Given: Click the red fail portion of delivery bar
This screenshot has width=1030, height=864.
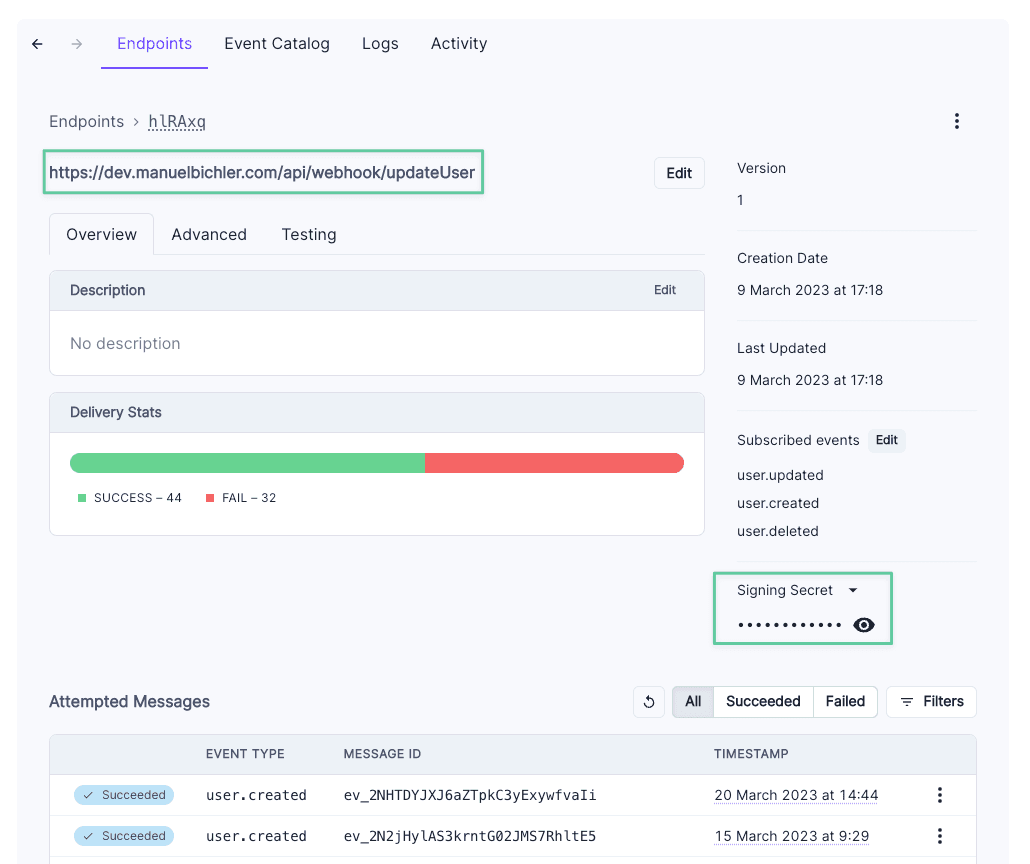Looking at the screenshot, I should coord(554,463).
